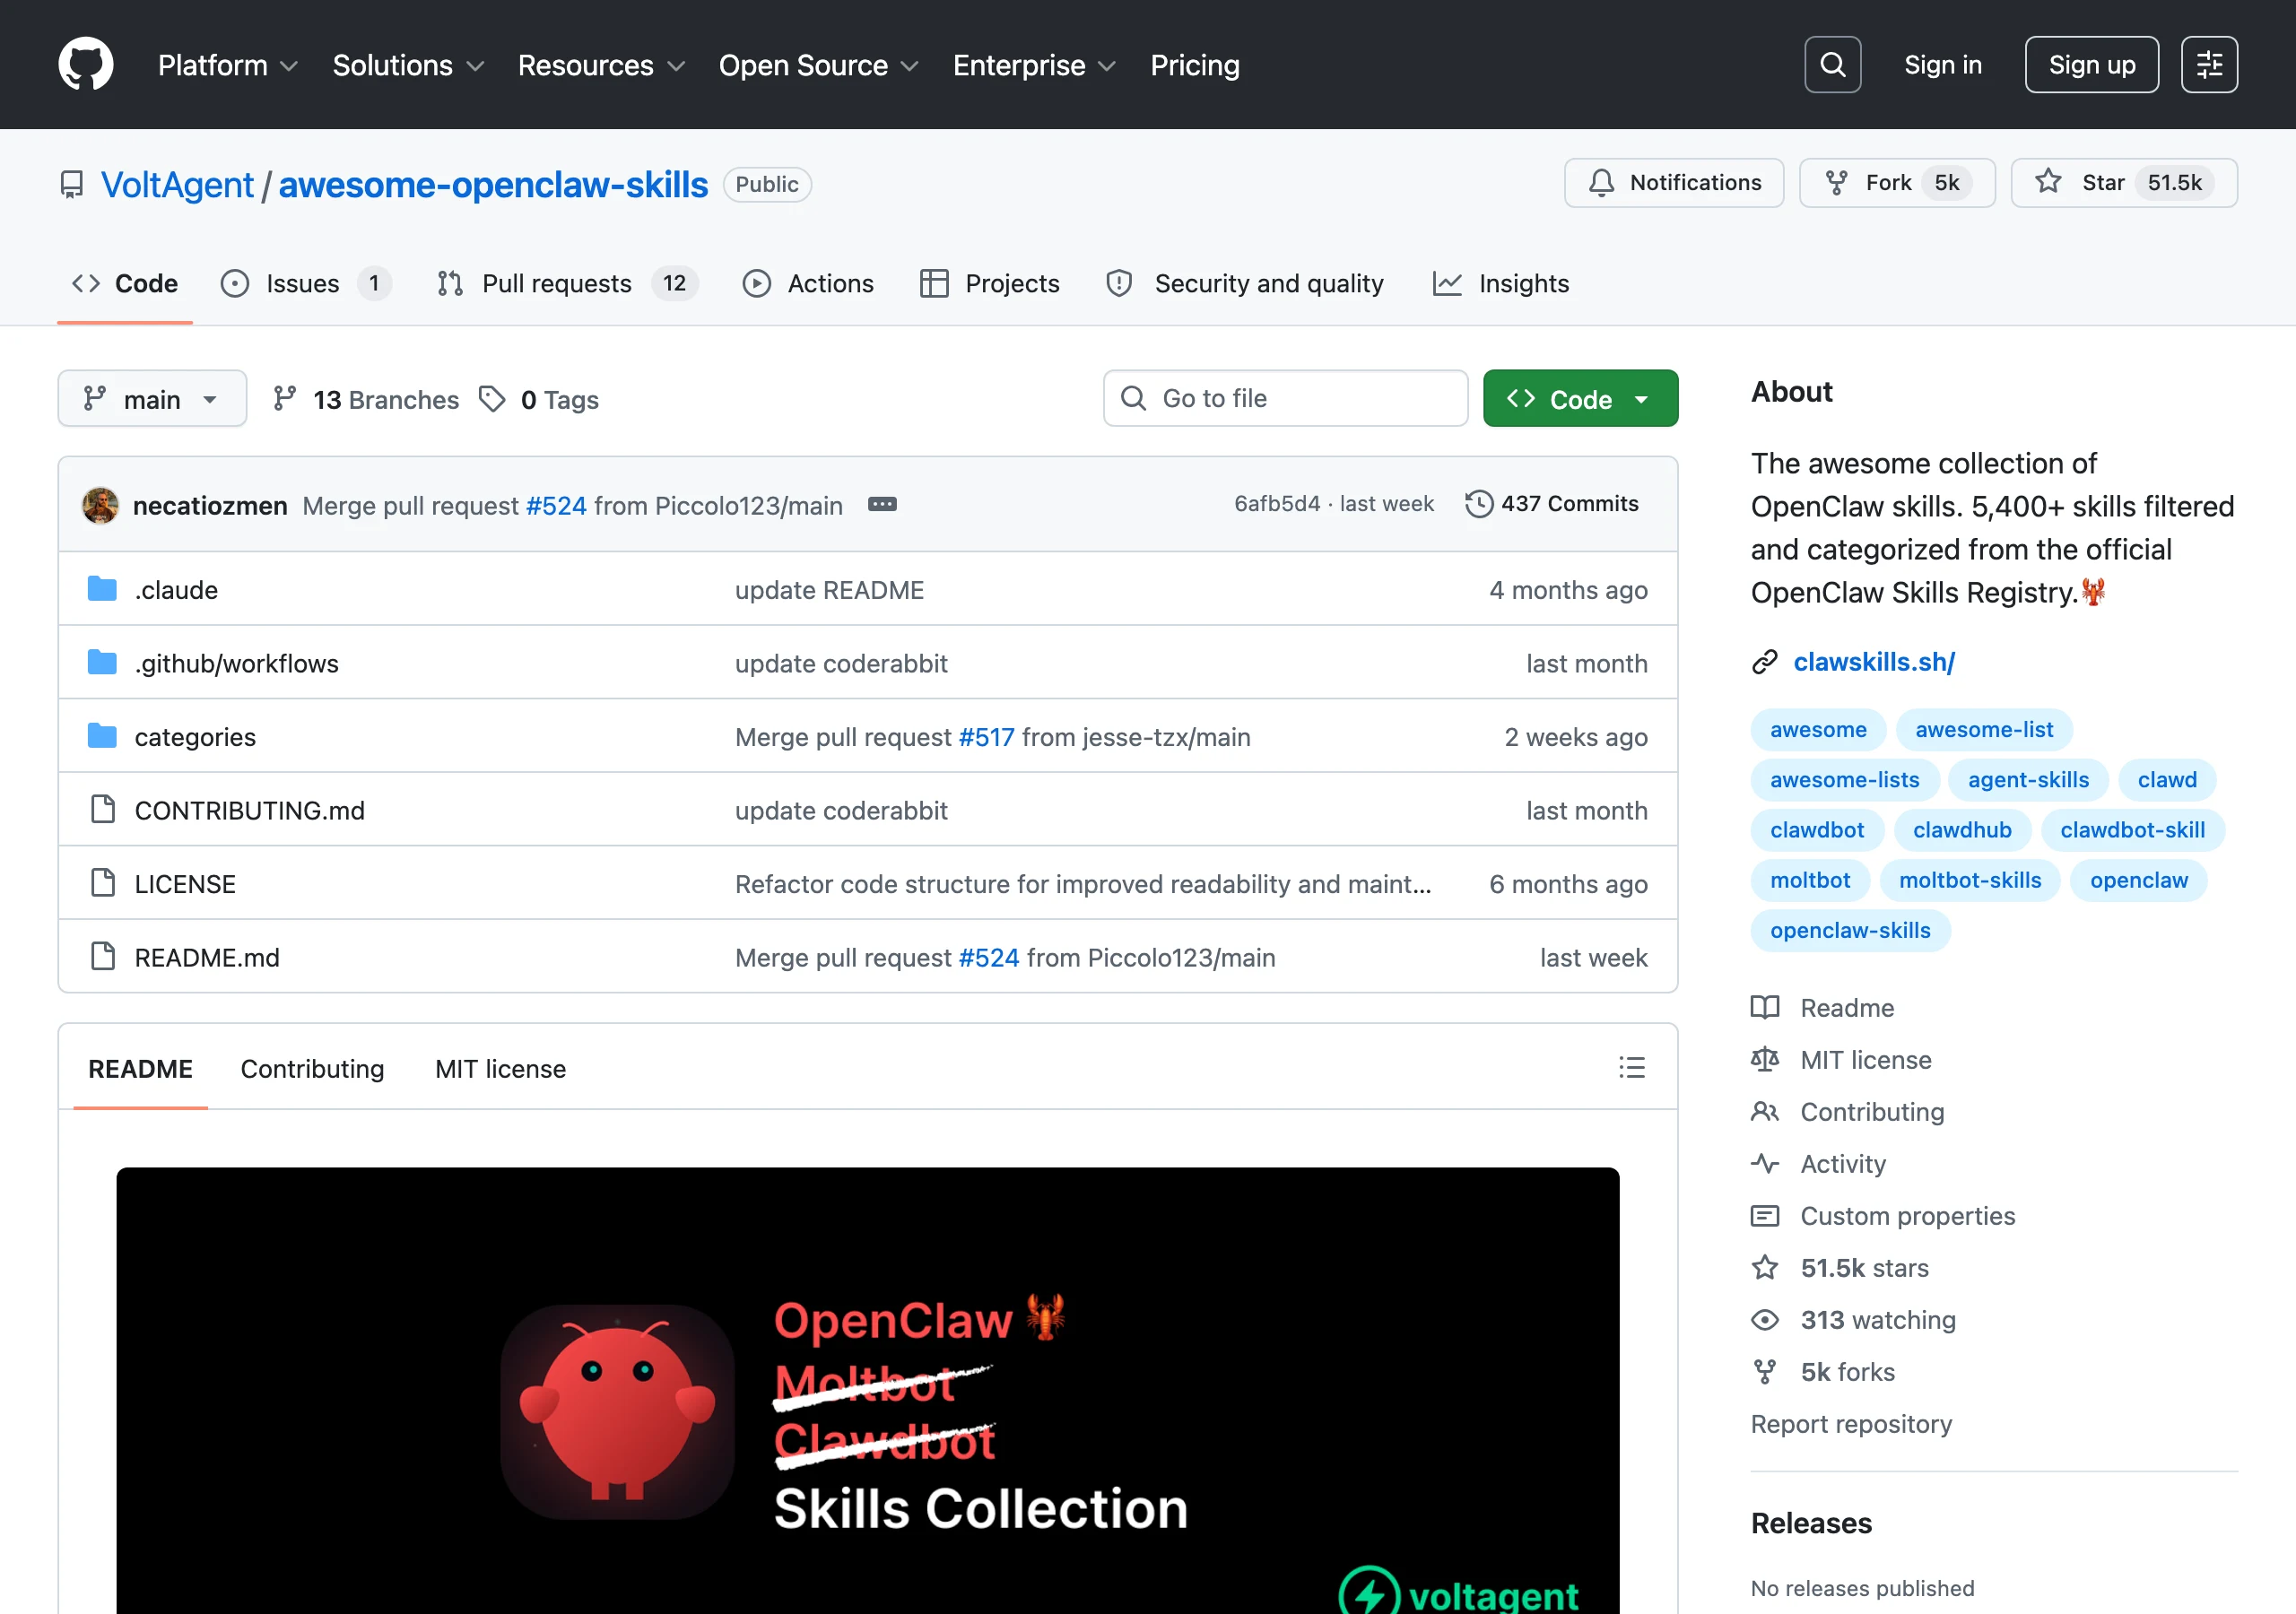
Task: Open the CONTRIBUTING.md file
Action: tap(250, 810)
